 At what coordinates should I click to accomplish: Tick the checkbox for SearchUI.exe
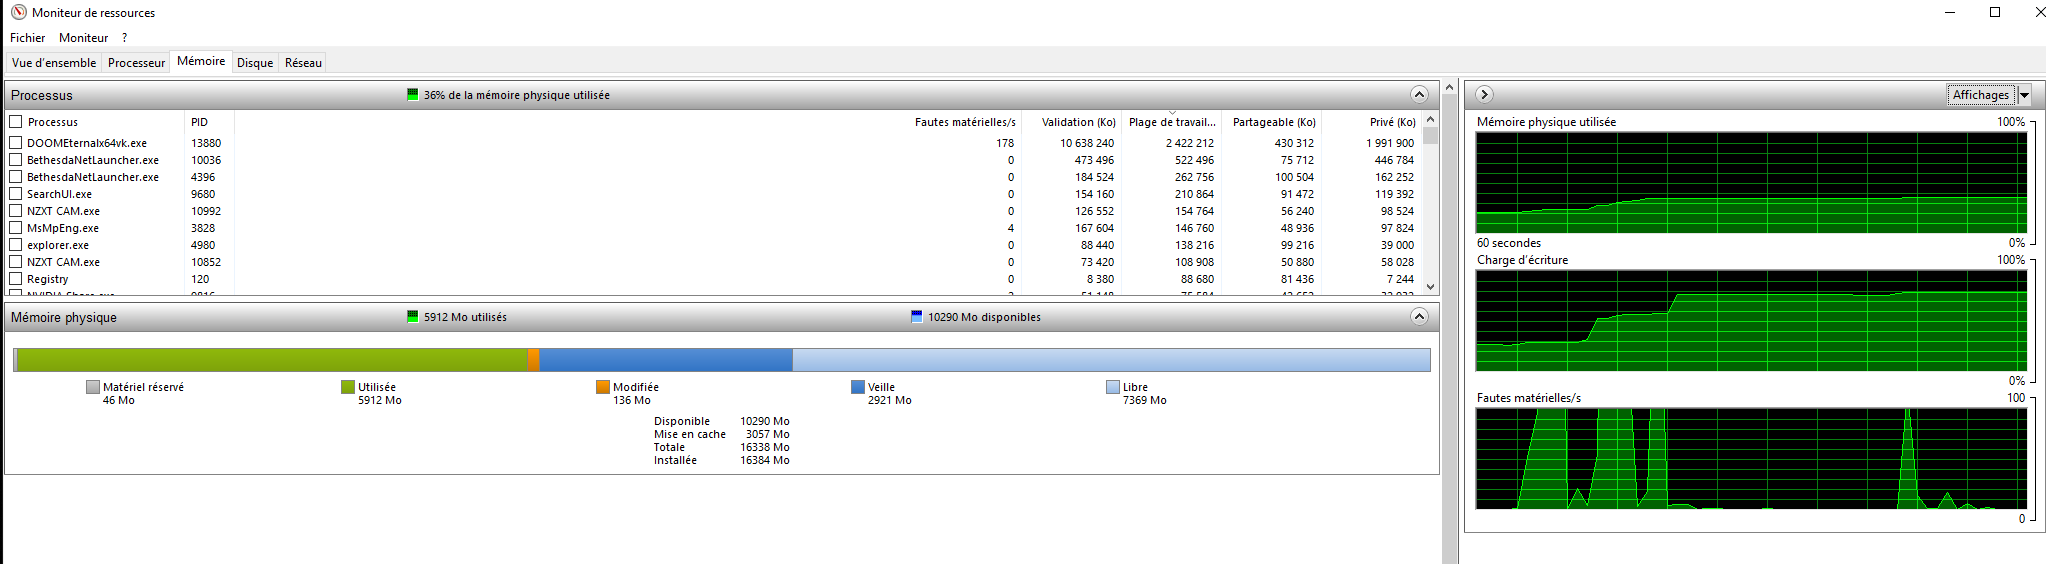coord(15,194)
